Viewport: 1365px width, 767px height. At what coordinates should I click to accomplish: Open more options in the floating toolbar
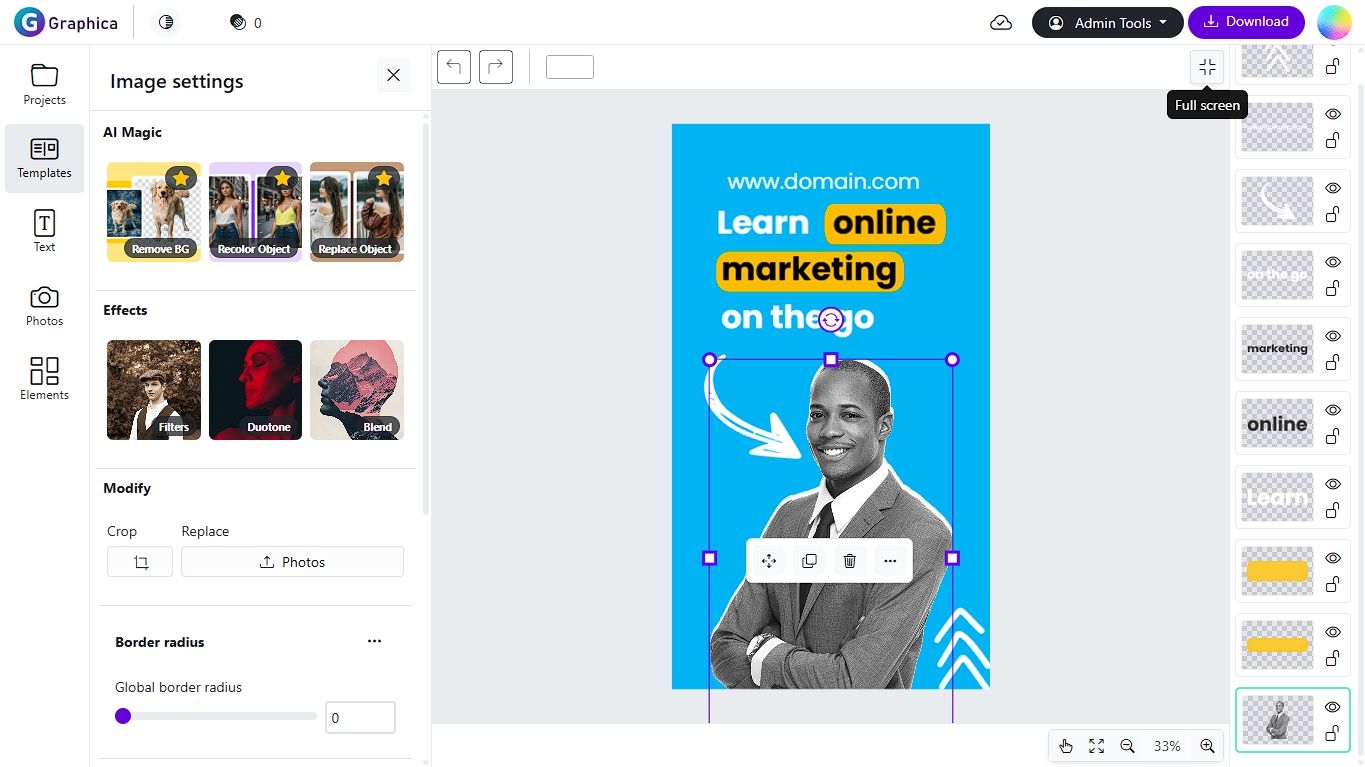pos(890,561)
